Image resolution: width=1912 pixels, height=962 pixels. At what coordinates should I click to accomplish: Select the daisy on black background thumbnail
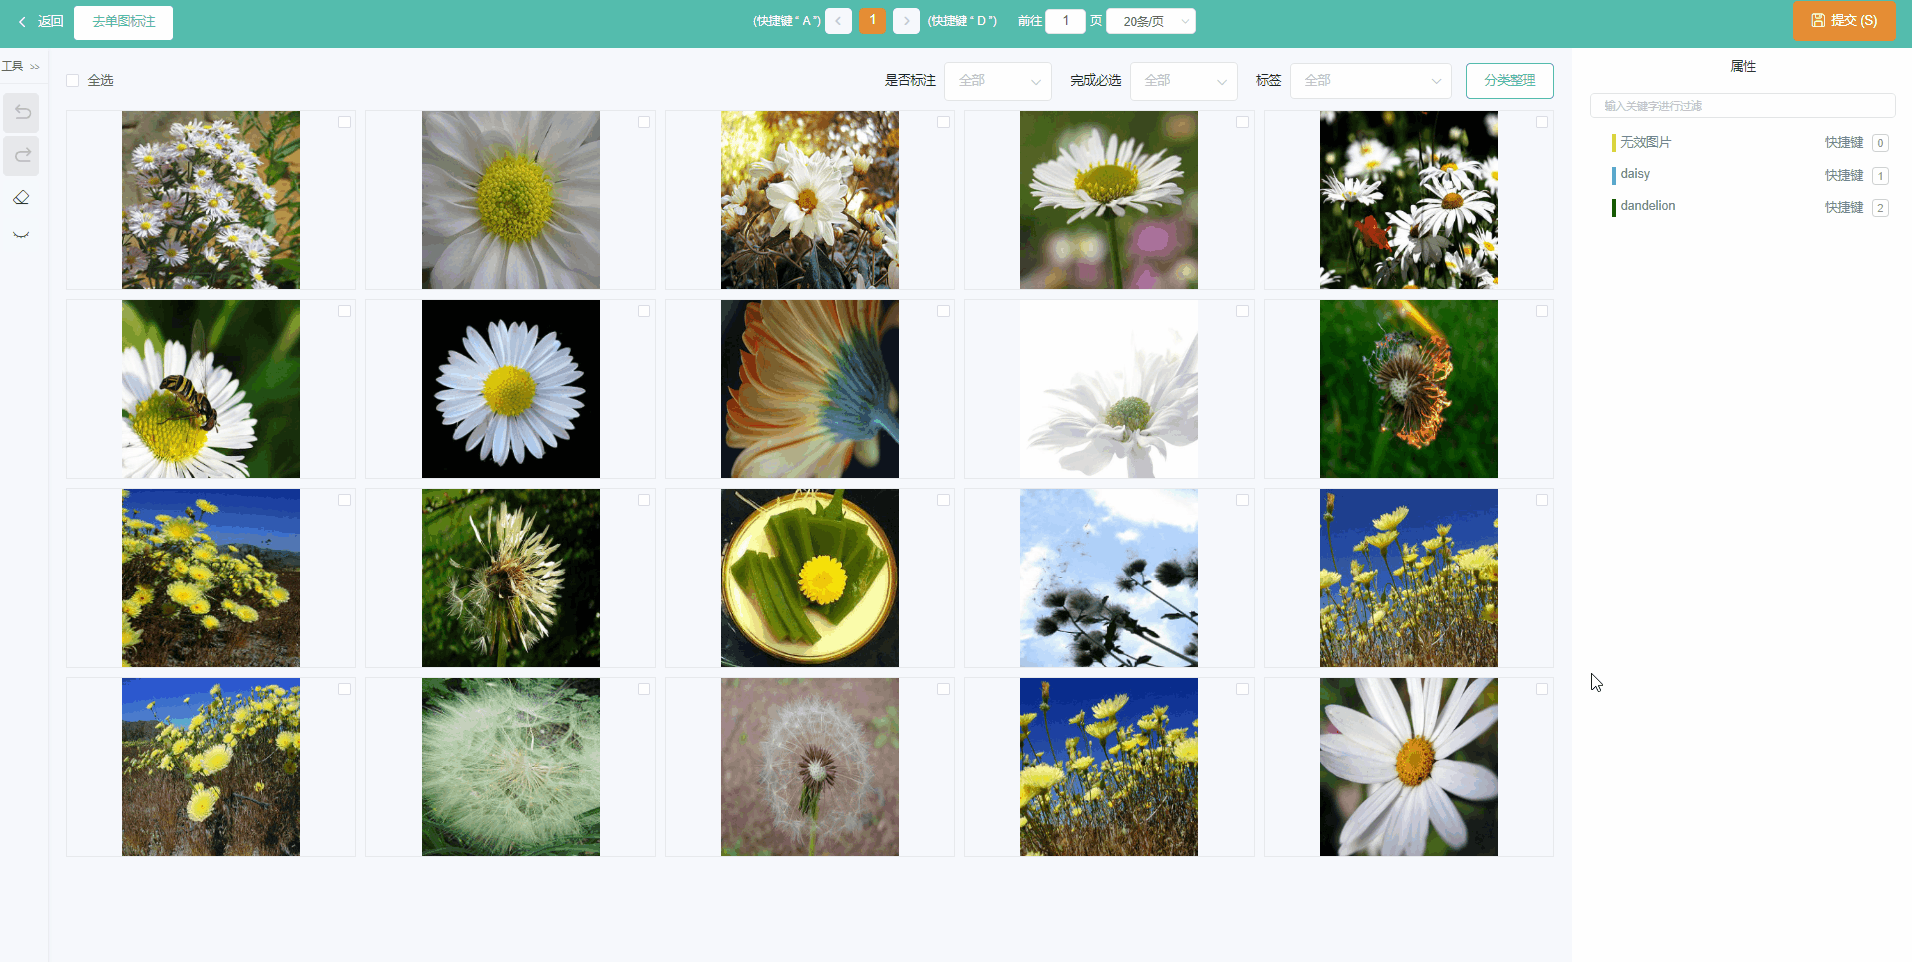click(x=511, y=389)
